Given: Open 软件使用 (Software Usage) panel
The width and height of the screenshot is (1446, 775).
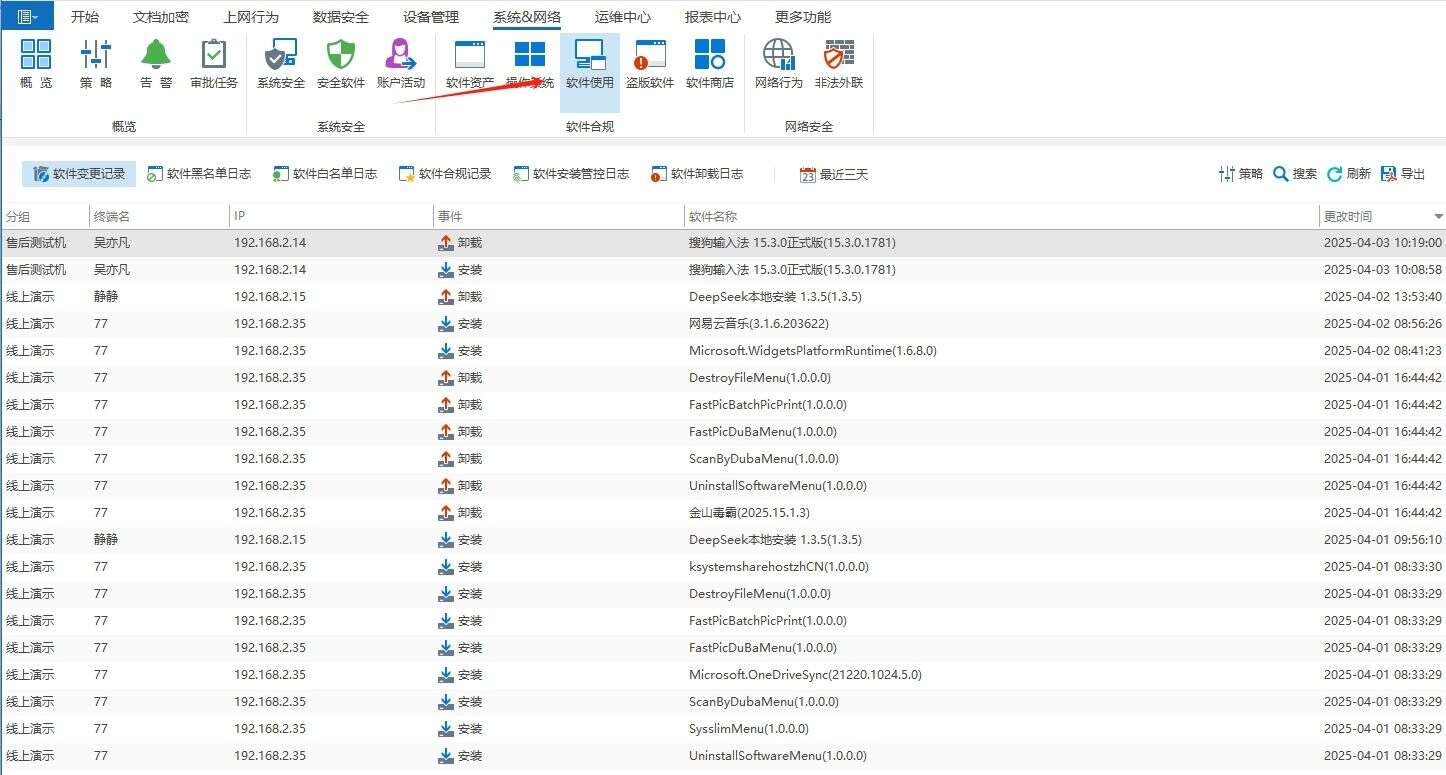Looking at the screenshot, I should pyautogui.click(x=589, y=62).
